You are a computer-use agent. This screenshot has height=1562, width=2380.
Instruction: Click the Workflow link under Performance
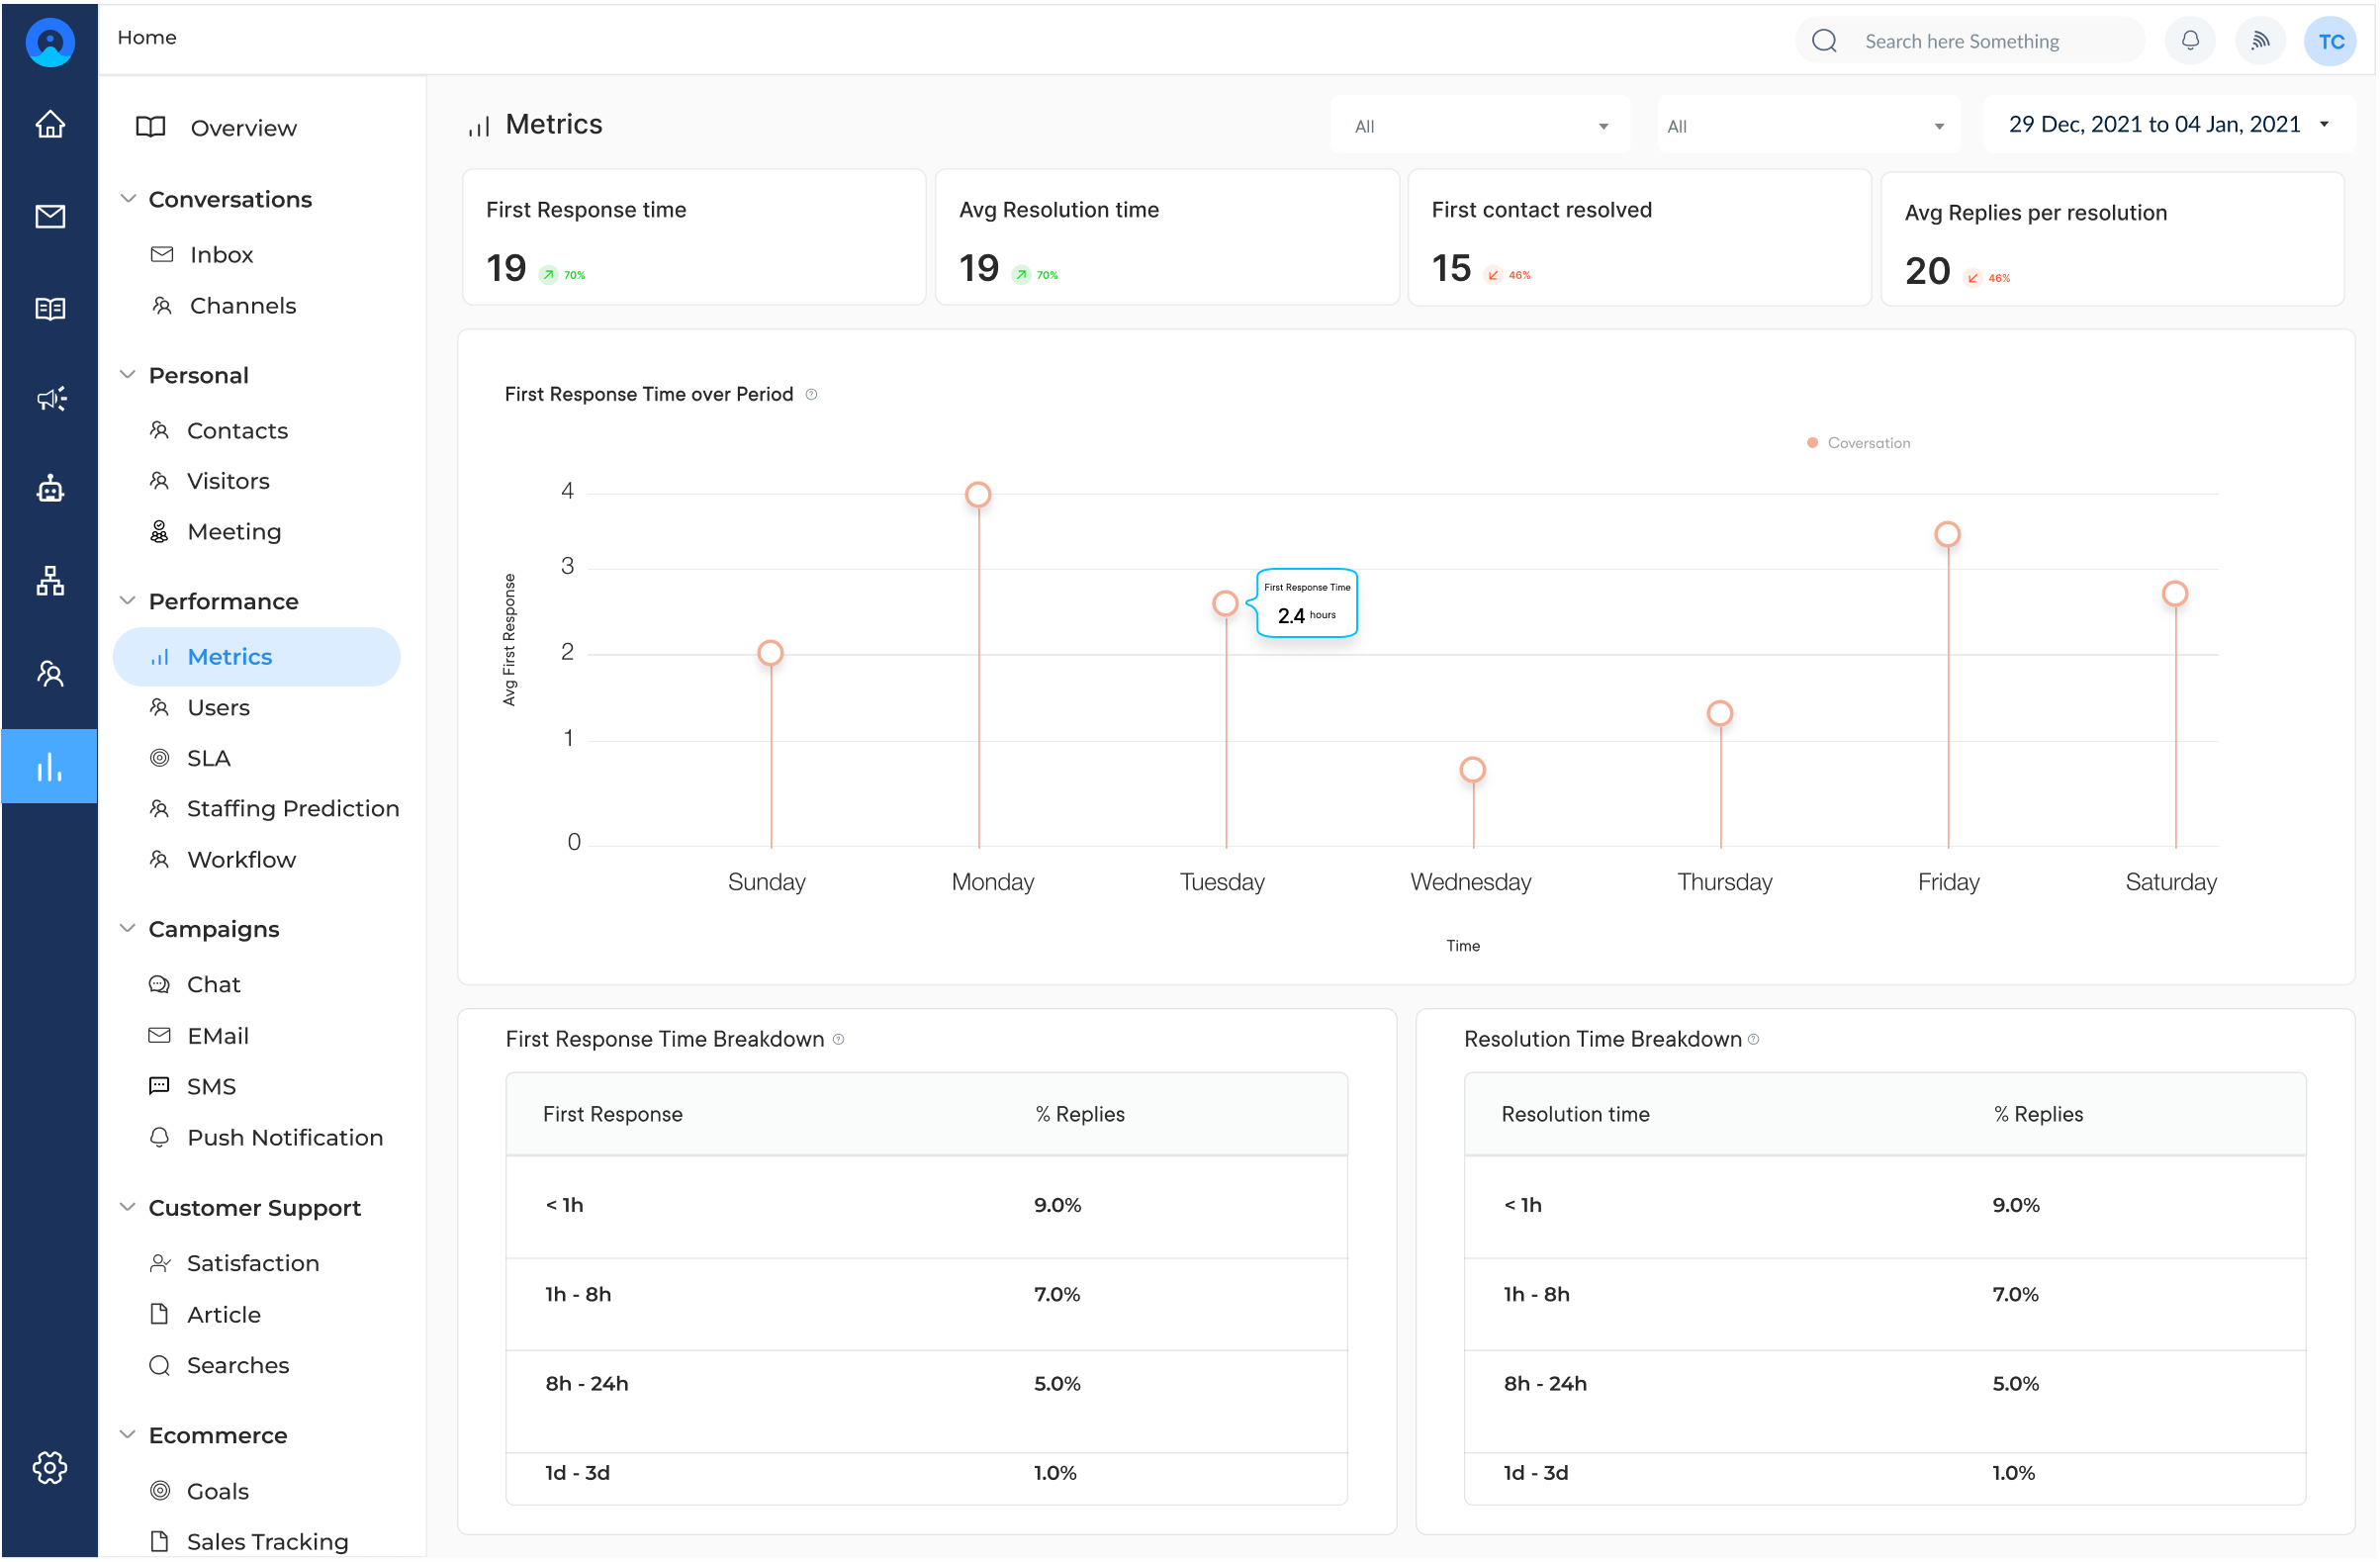tap(242, 858)
